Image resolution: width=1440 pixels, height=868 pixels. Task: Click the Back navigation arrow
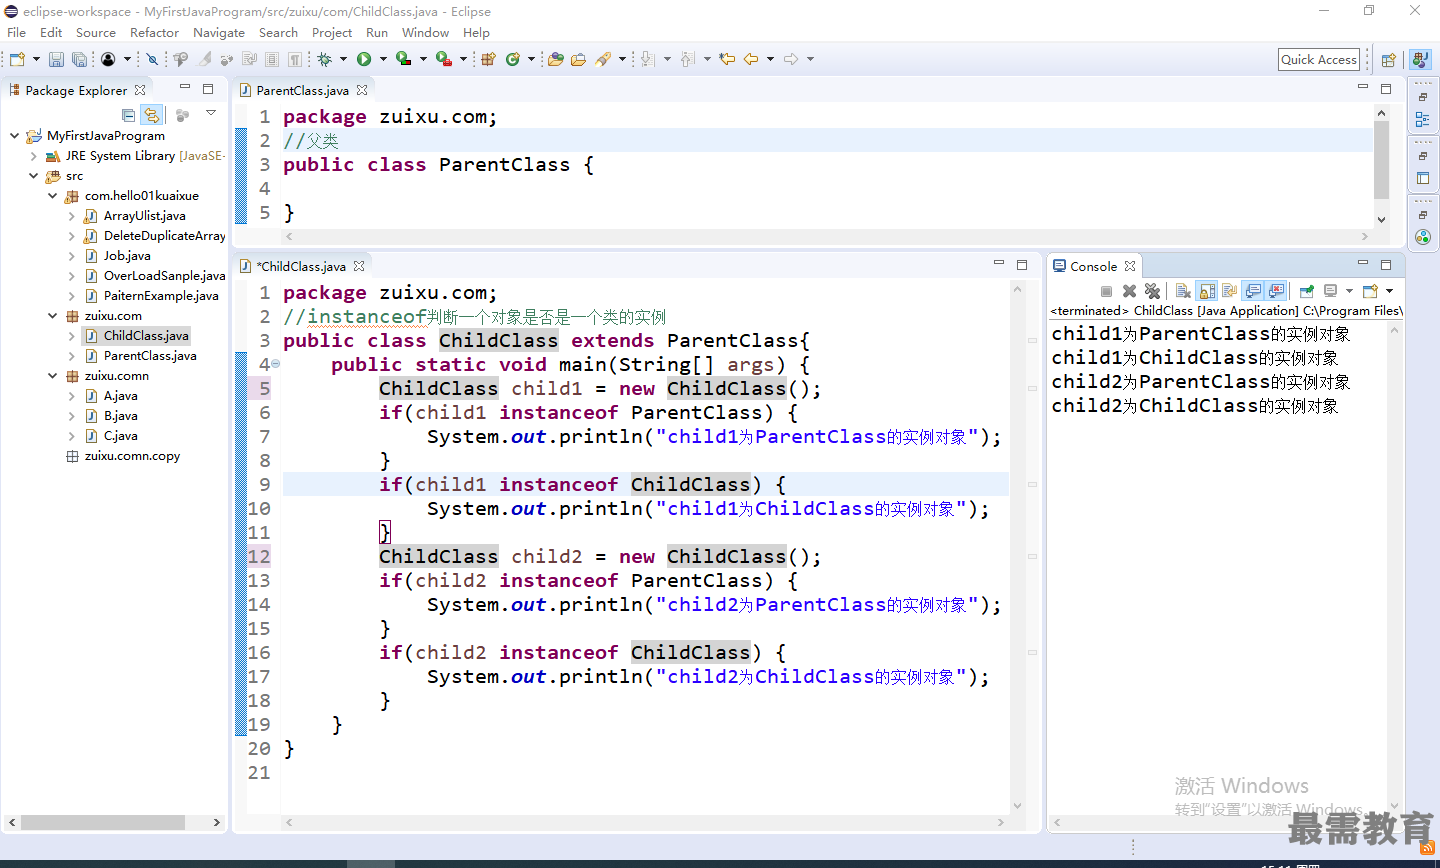click(x=751, y=59)
